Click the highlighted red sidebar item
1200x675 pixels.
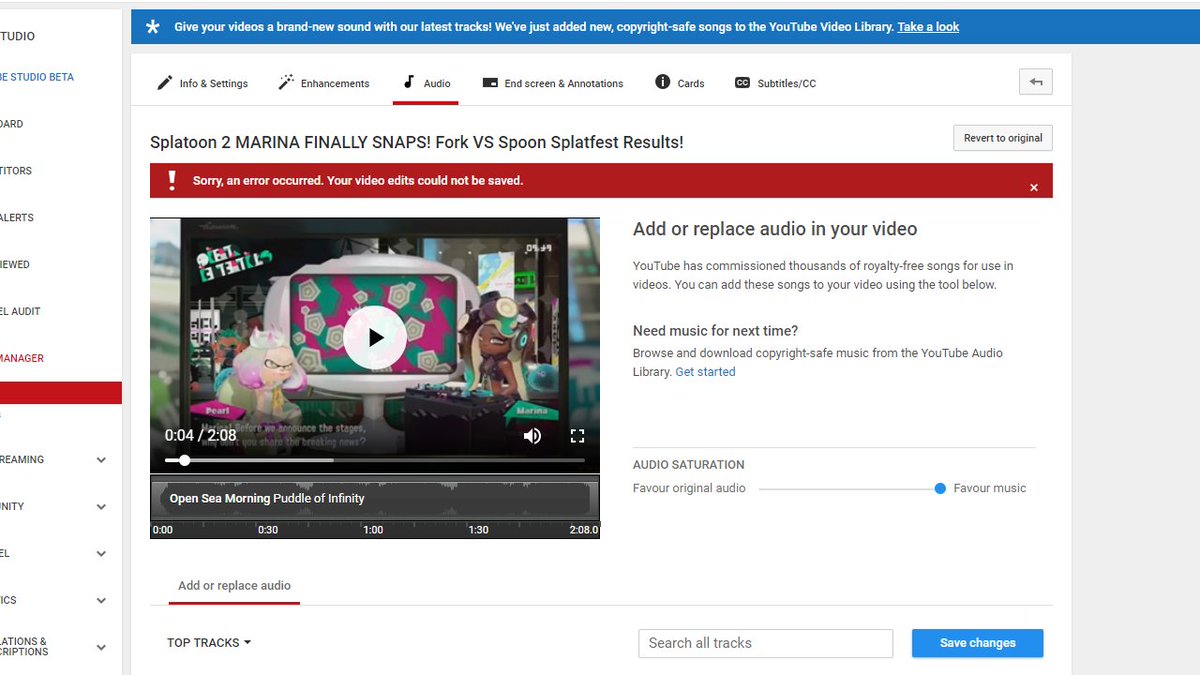(x=61, y=393)
